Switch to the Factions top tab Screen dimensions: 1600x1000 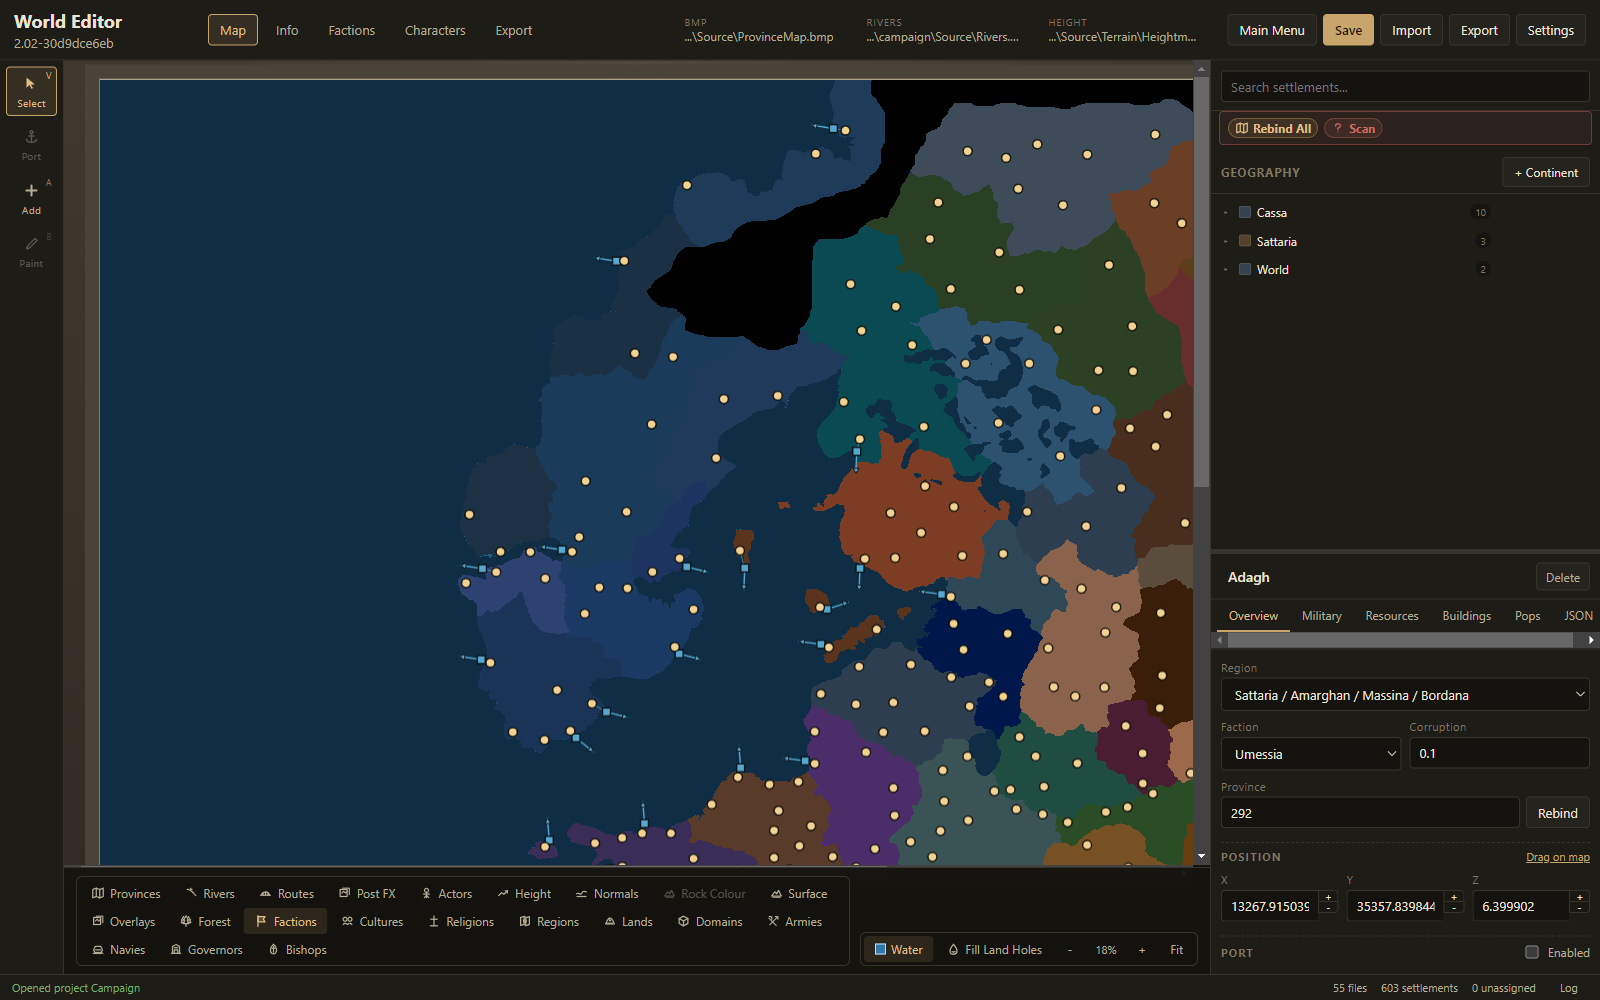coord(352,30)
